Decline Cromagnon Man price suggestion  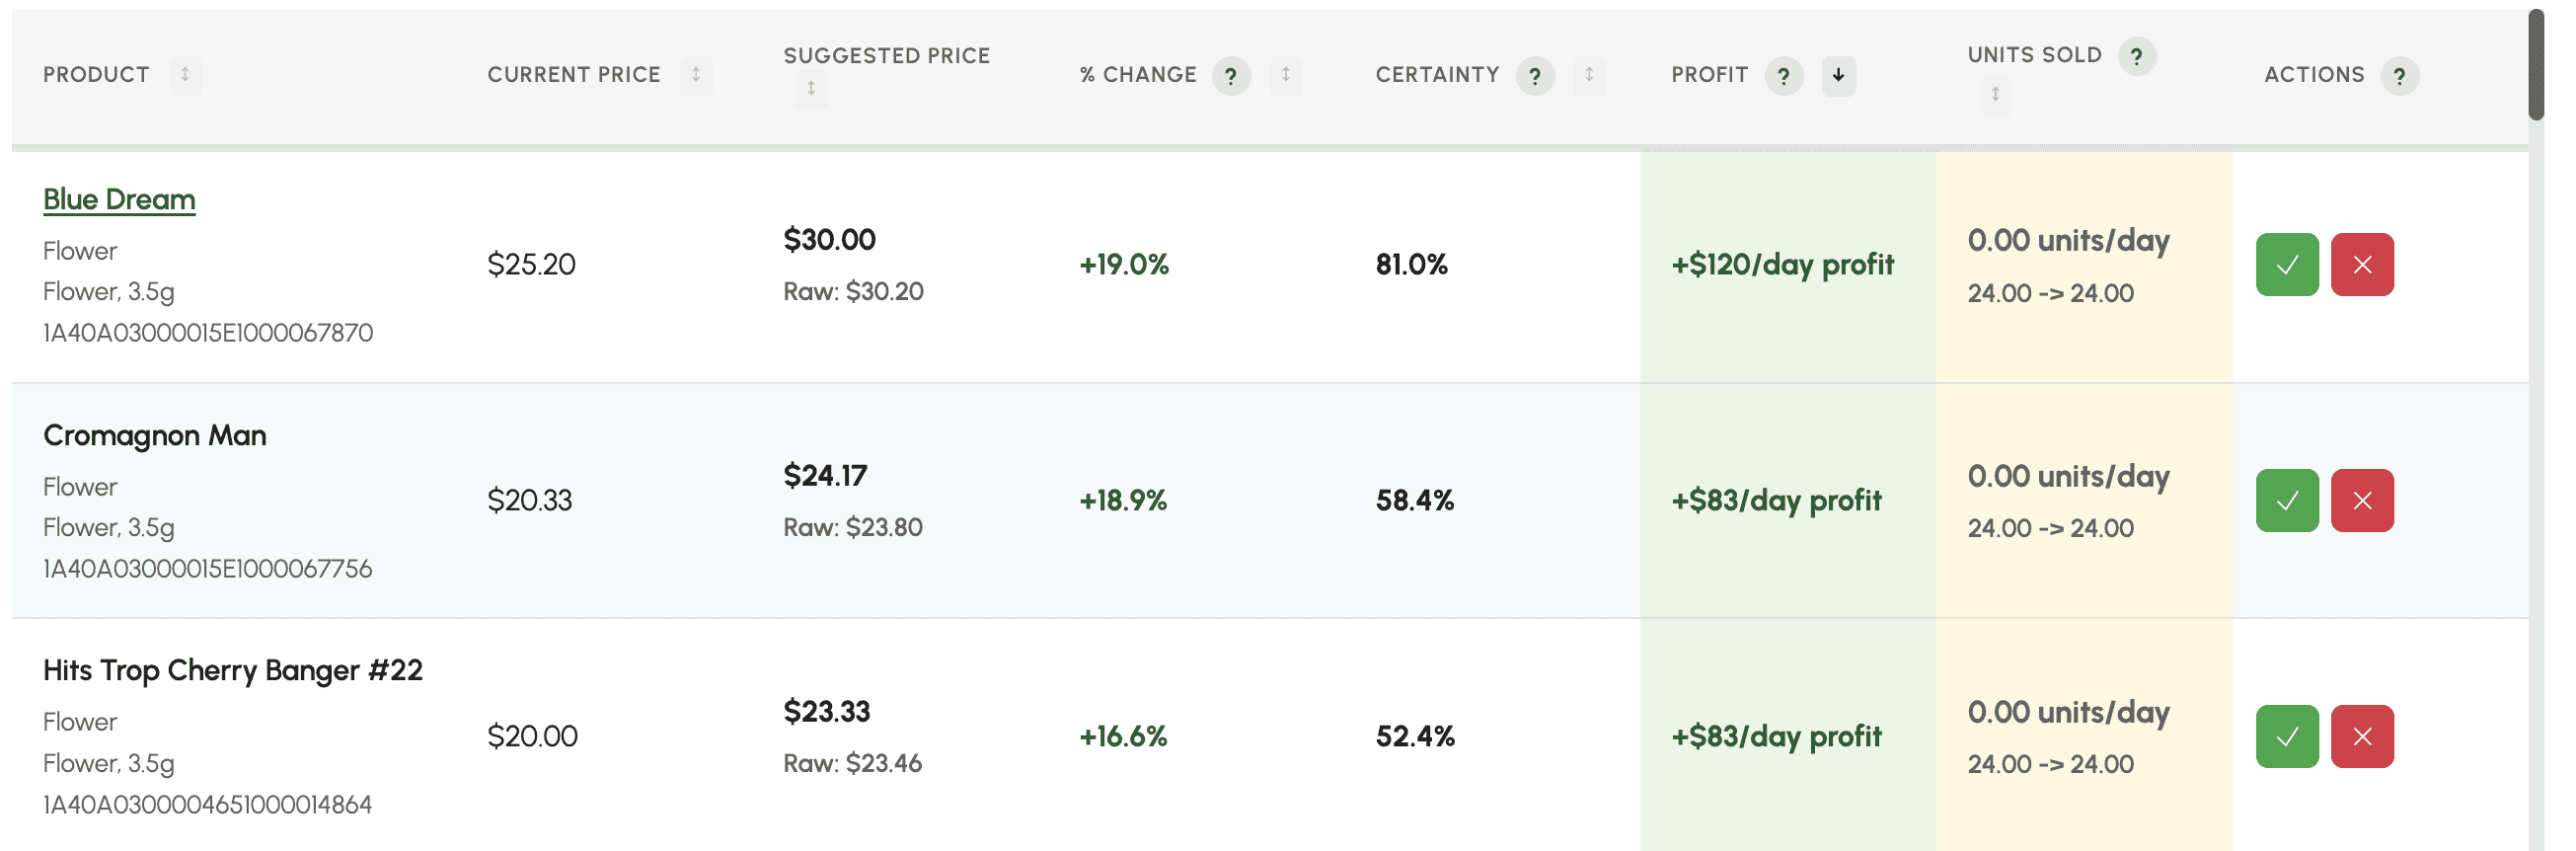pyautogui.click(x=2361, y=500)
